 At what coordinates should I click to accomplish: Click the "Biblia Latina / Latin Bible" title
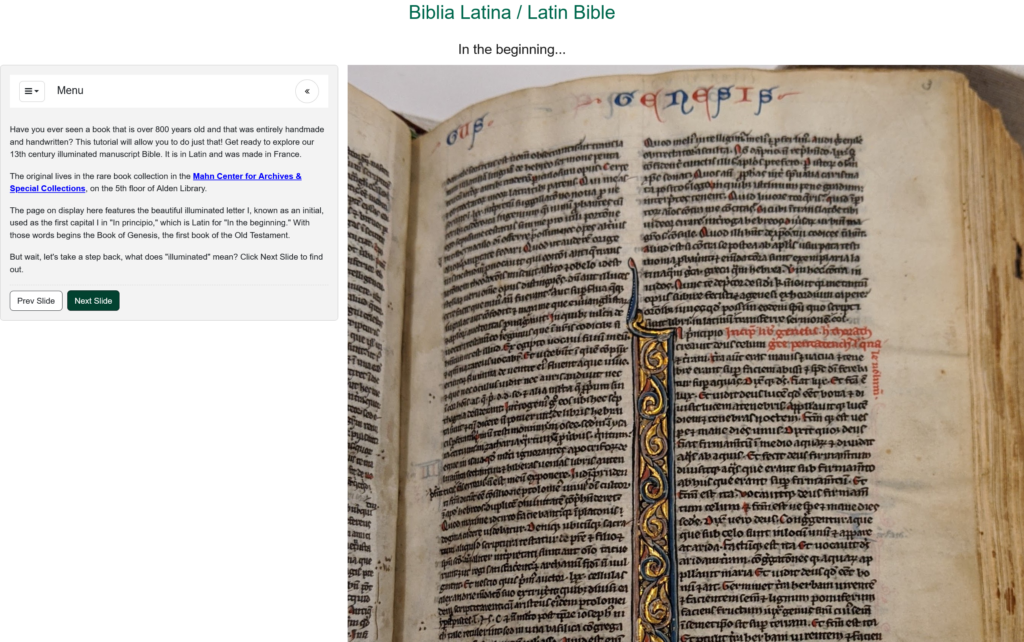point(512,12)
